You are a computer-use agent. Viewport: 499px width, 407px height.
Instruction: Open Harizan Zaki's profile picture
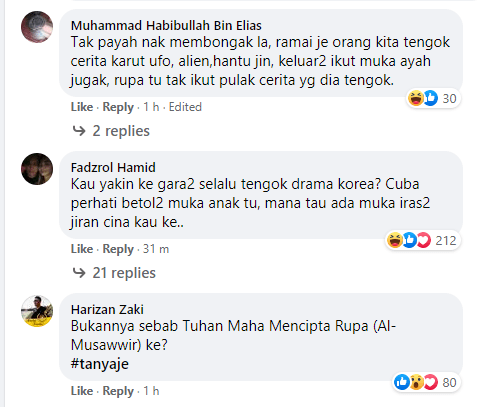(x=37, y=311)
